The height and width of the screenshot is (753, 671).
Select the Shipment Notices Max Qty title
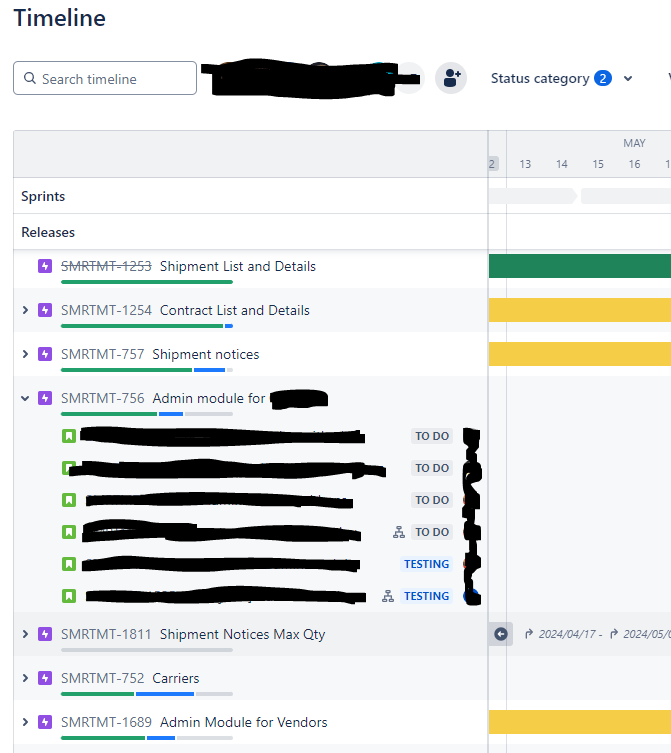[x=243, y=634]
